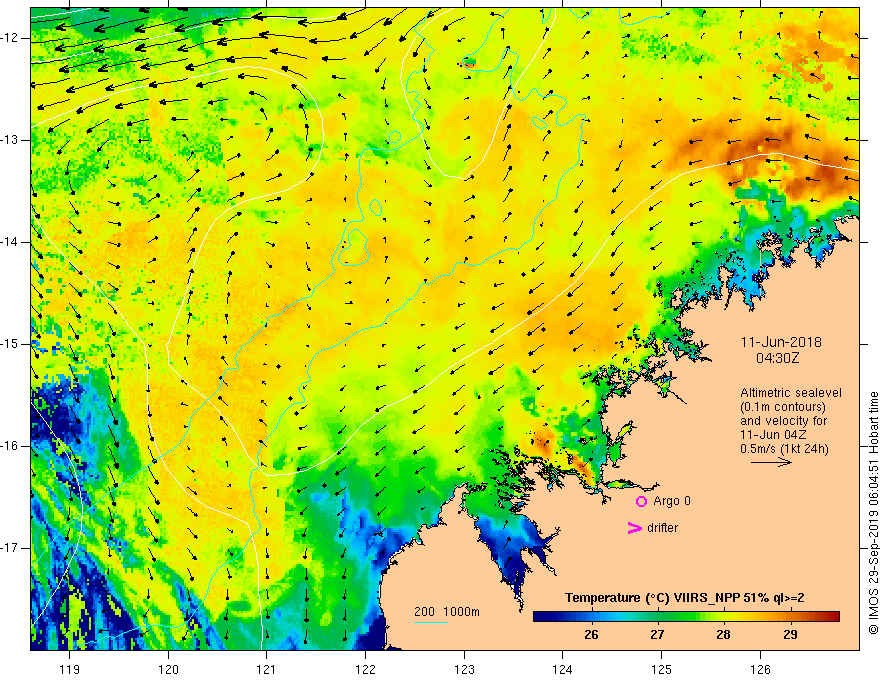Click longitude axis label 124
880x680 pixels.
563,669
